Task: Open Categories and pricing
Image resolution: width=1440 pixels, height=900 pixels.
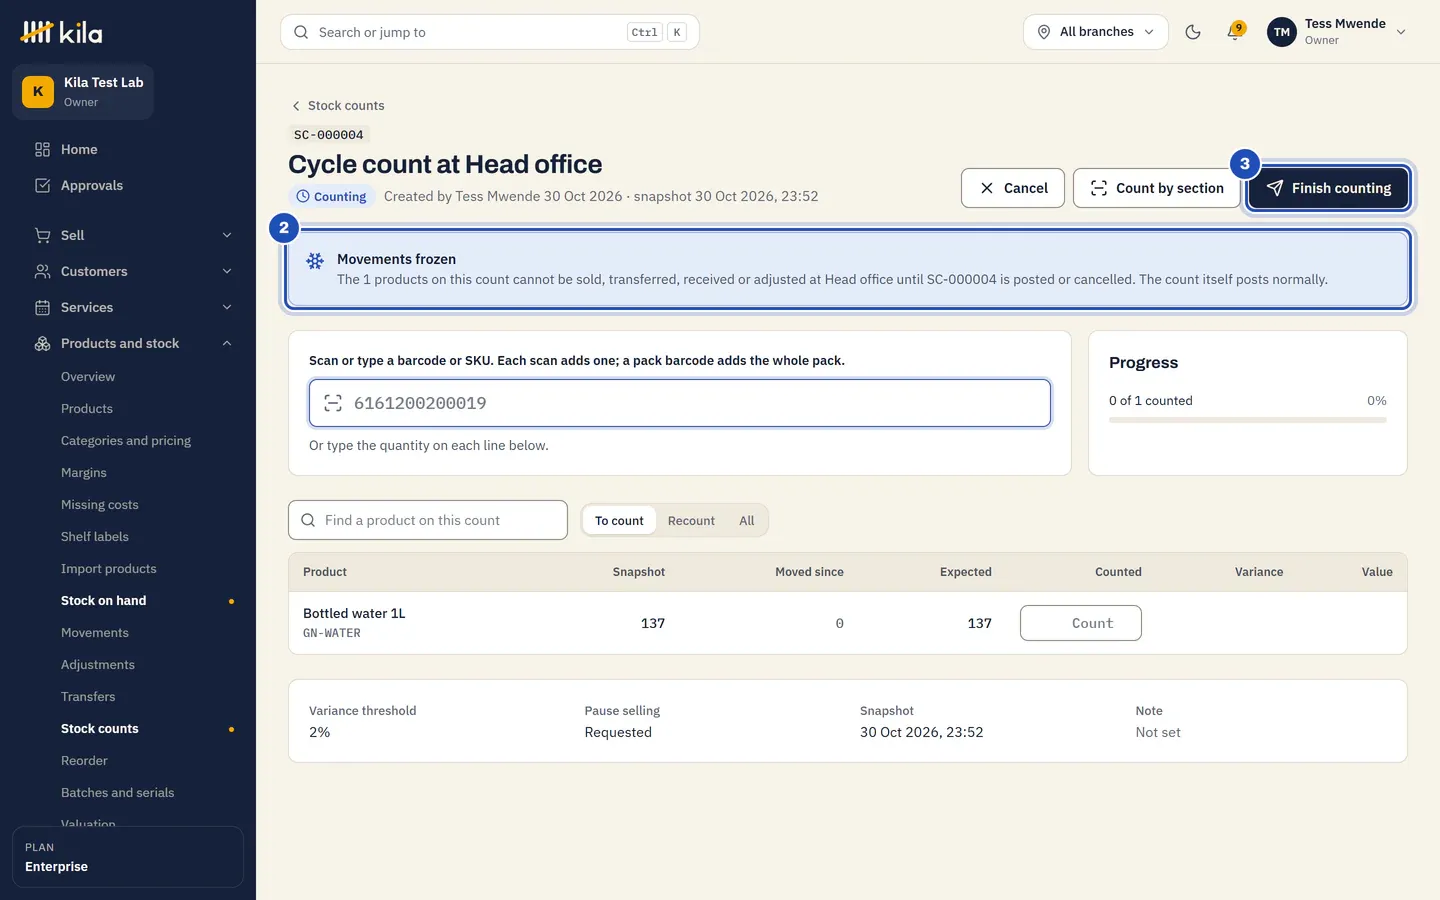Action: (x=126, y=441)
